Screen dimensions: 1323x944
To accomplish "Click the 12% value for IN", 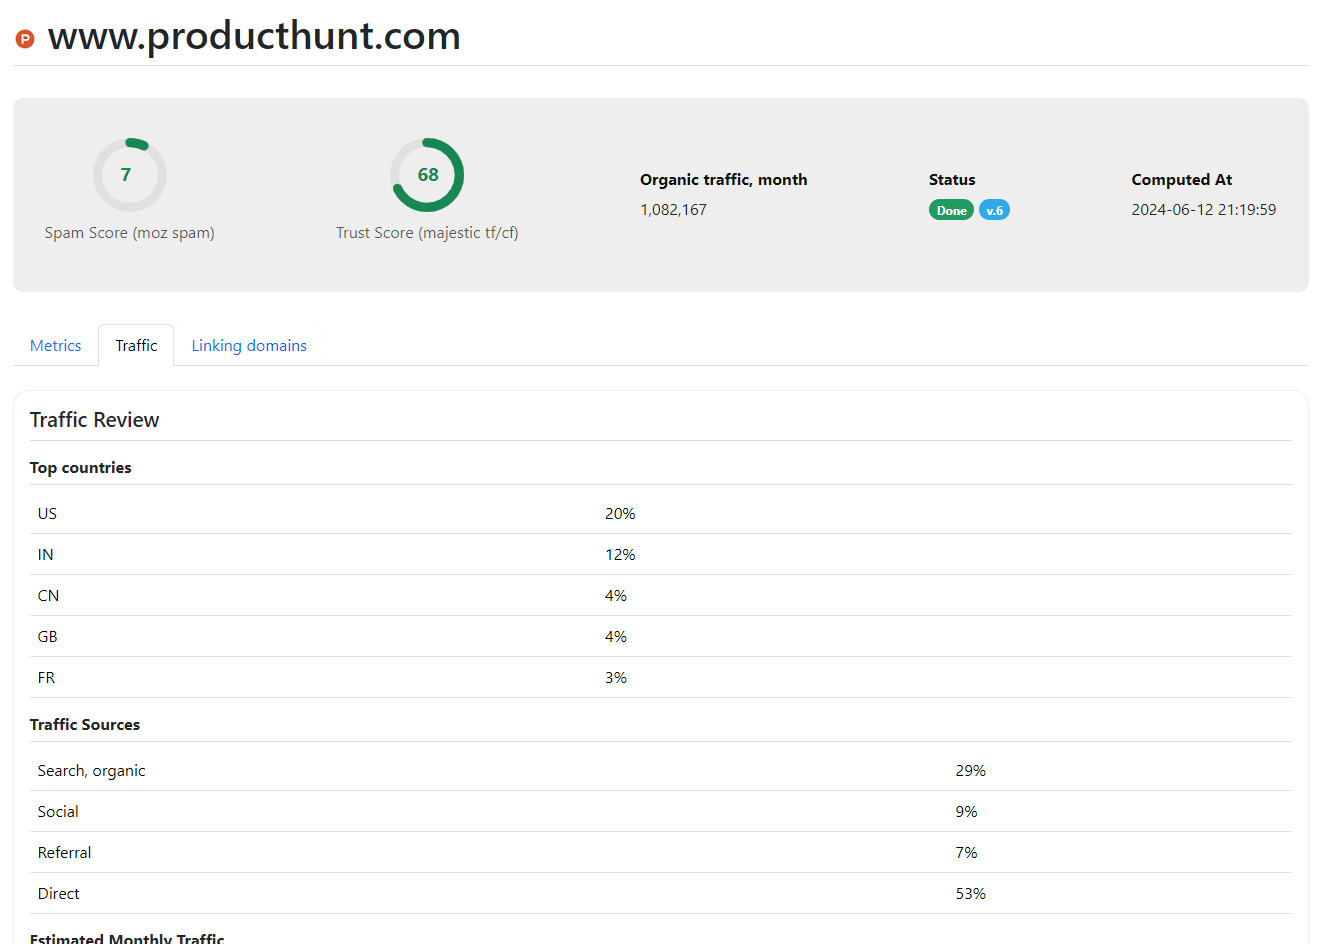I will pos(620,555).
